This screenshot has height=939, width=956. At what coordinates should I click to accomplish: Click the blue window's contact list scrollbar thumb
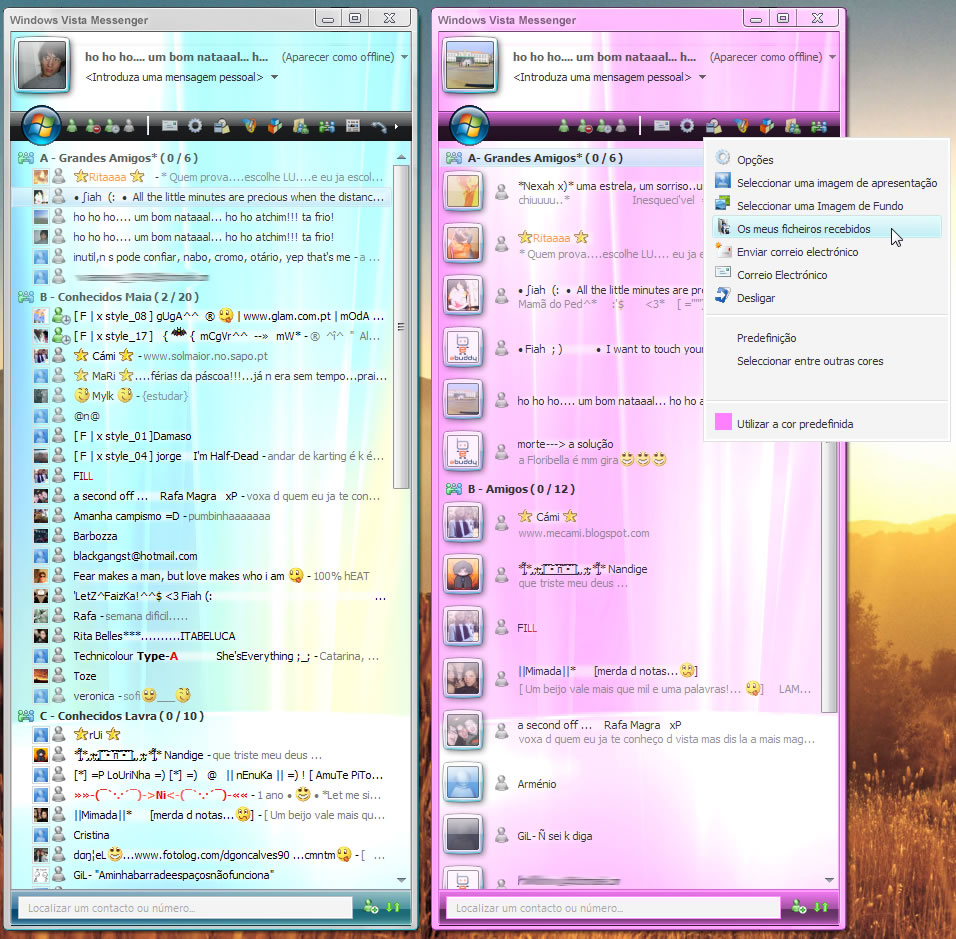tap(401, 327)
